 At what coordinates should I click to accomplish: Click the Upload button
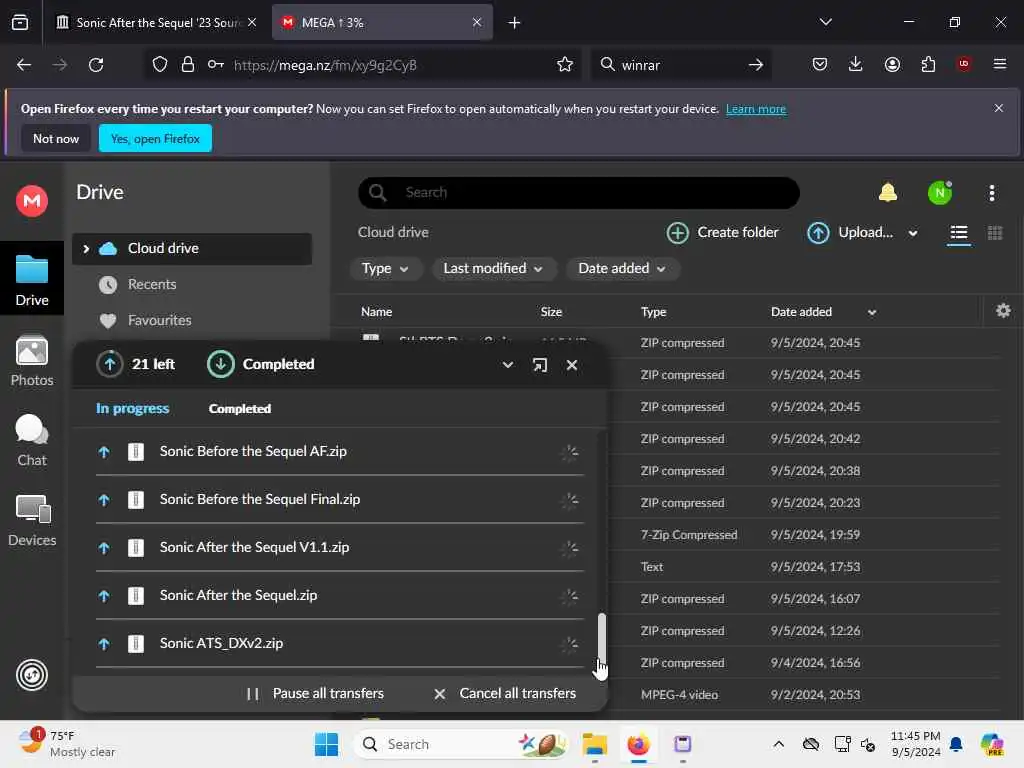(850, 232)
